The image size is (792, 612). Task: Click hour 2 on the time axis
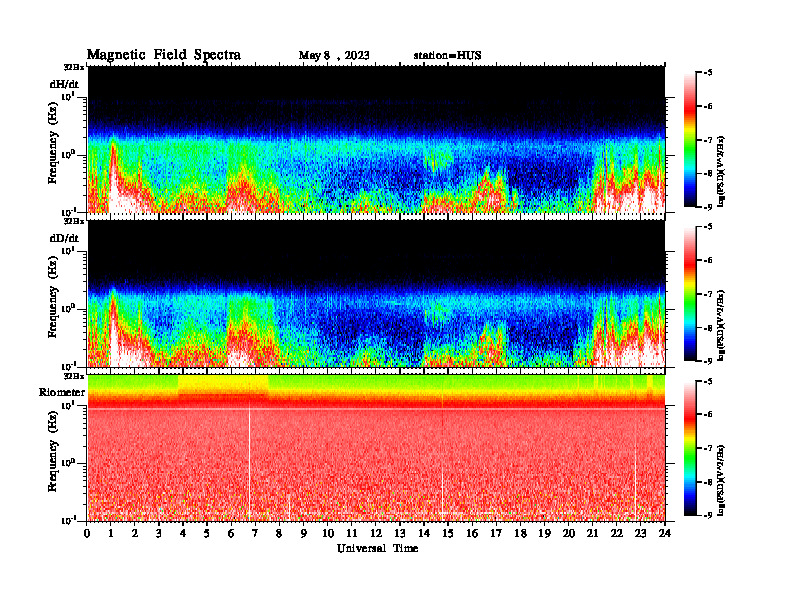click(x=135, y=533)
